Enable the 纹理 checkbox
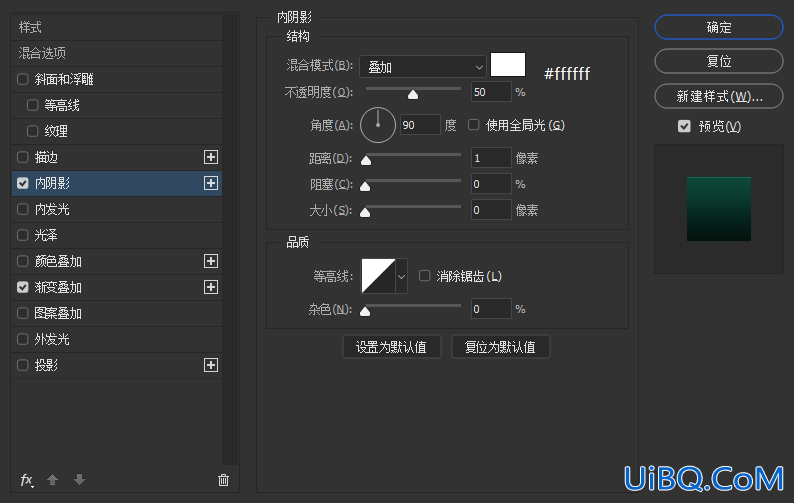 (32, 131)
